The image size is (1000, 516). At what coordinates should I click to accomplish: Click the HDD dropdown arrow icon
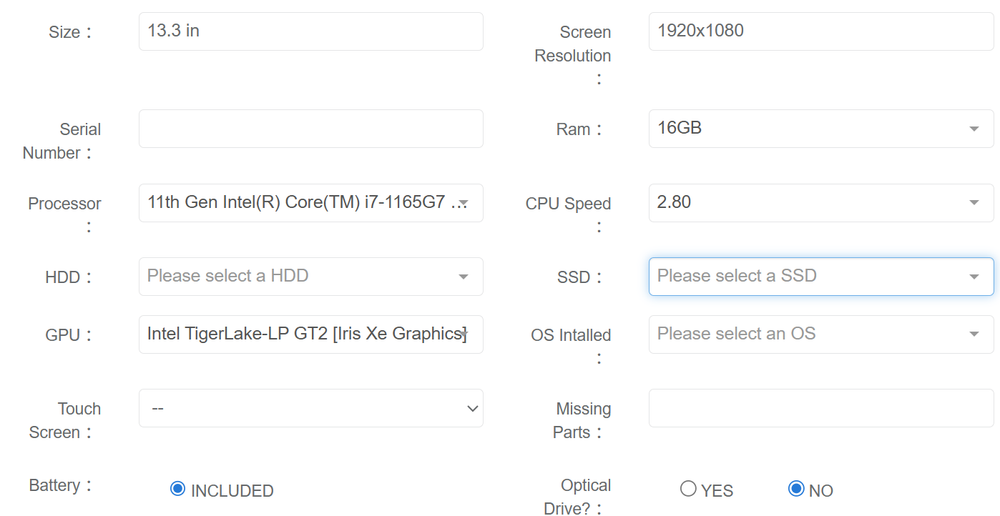(463, 277)
